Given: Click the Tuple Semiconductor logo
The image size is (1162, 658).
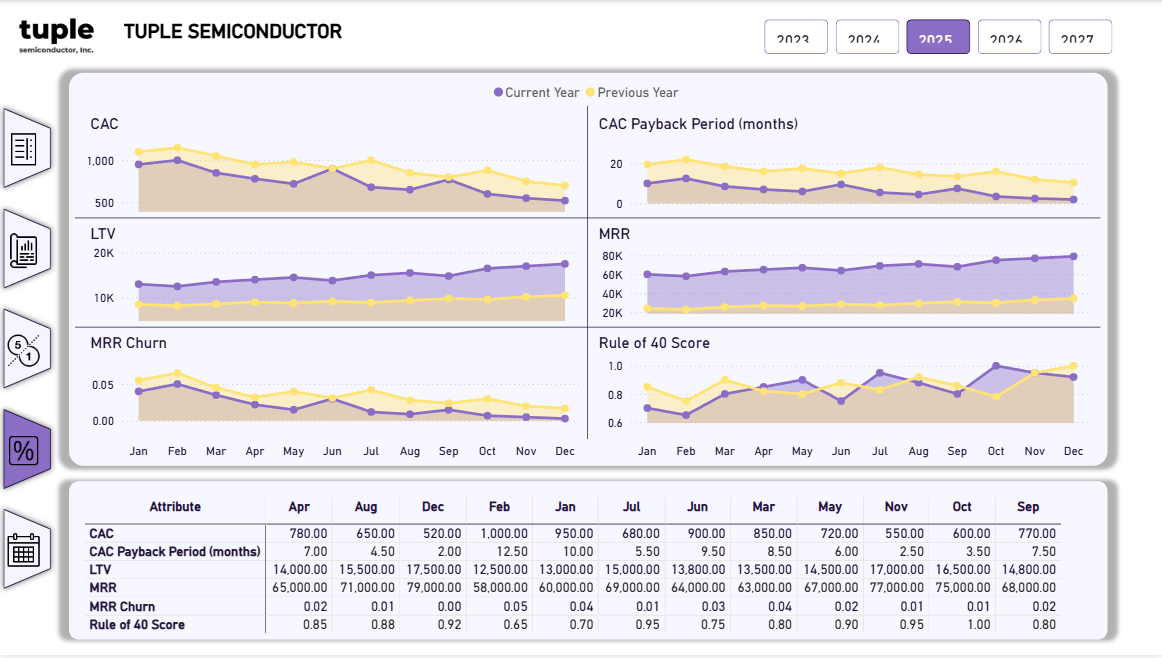Looking at the screenshot, I should coord(56,36).
